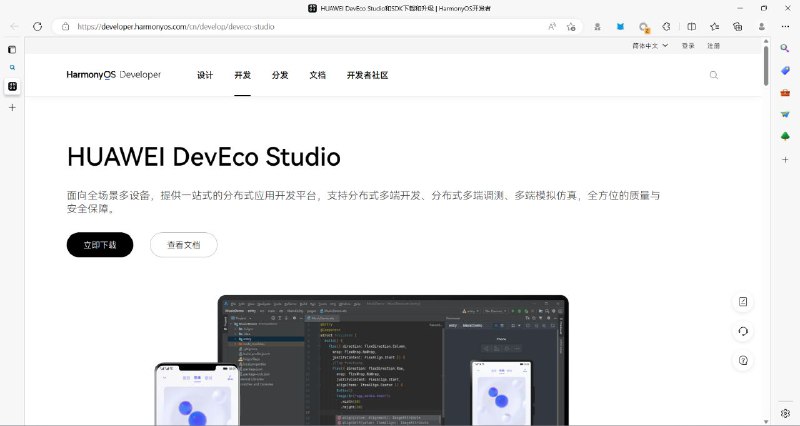This screenshot has width=800, height=426.
Task: Click the 立即下载 button
Action: (x=100, y=245)
